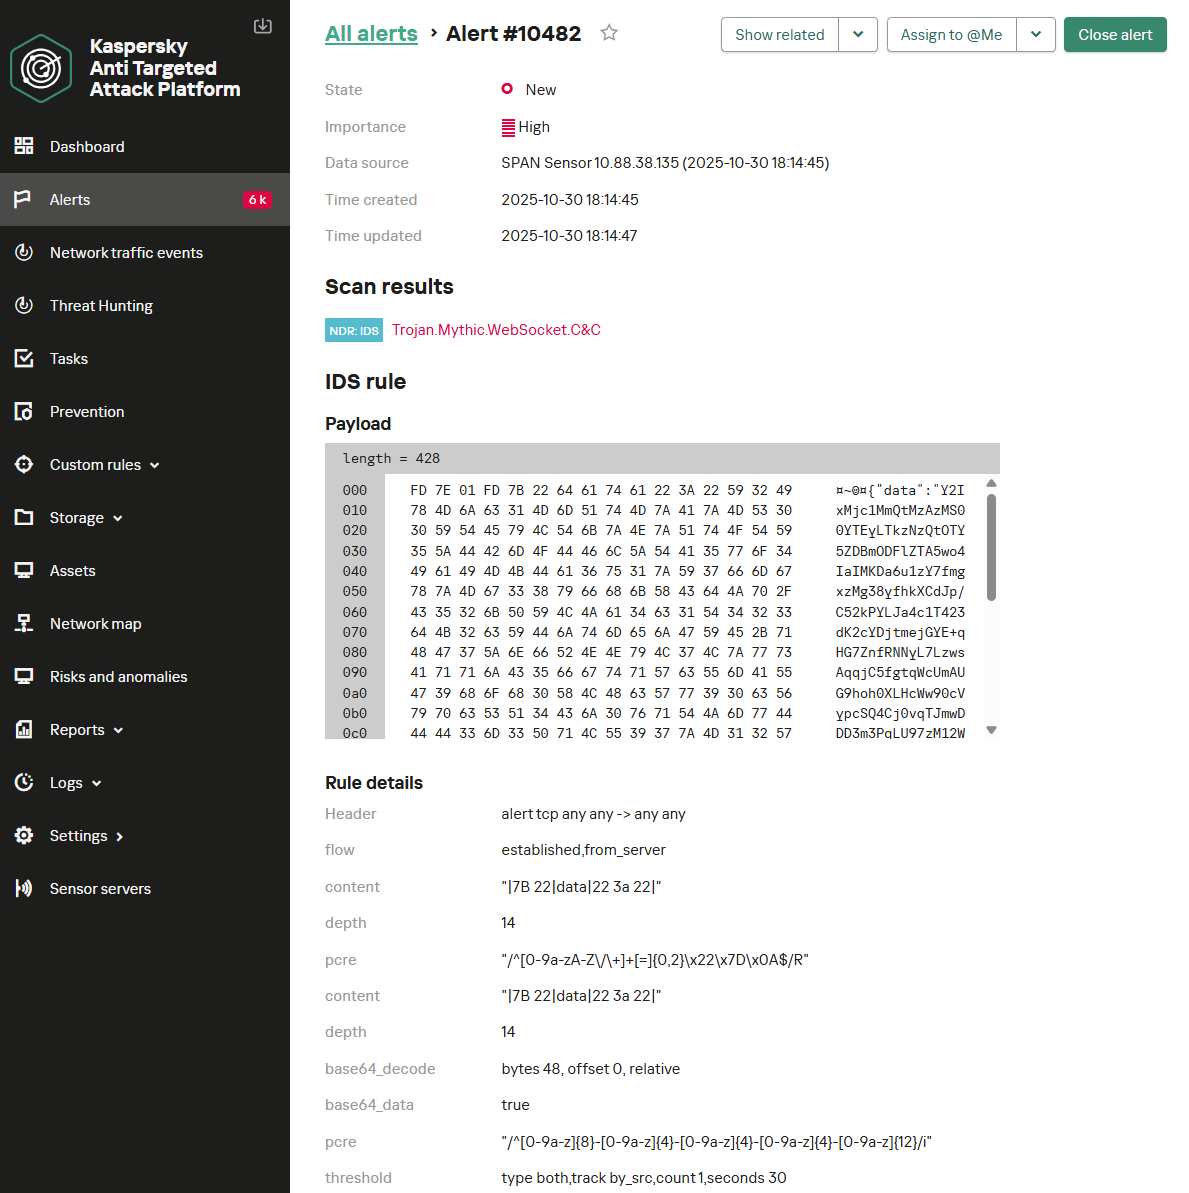Click the collapse sidebar icon at top
The image size is (1189, 1193).
pyautogui.click(x=263, y=26)
